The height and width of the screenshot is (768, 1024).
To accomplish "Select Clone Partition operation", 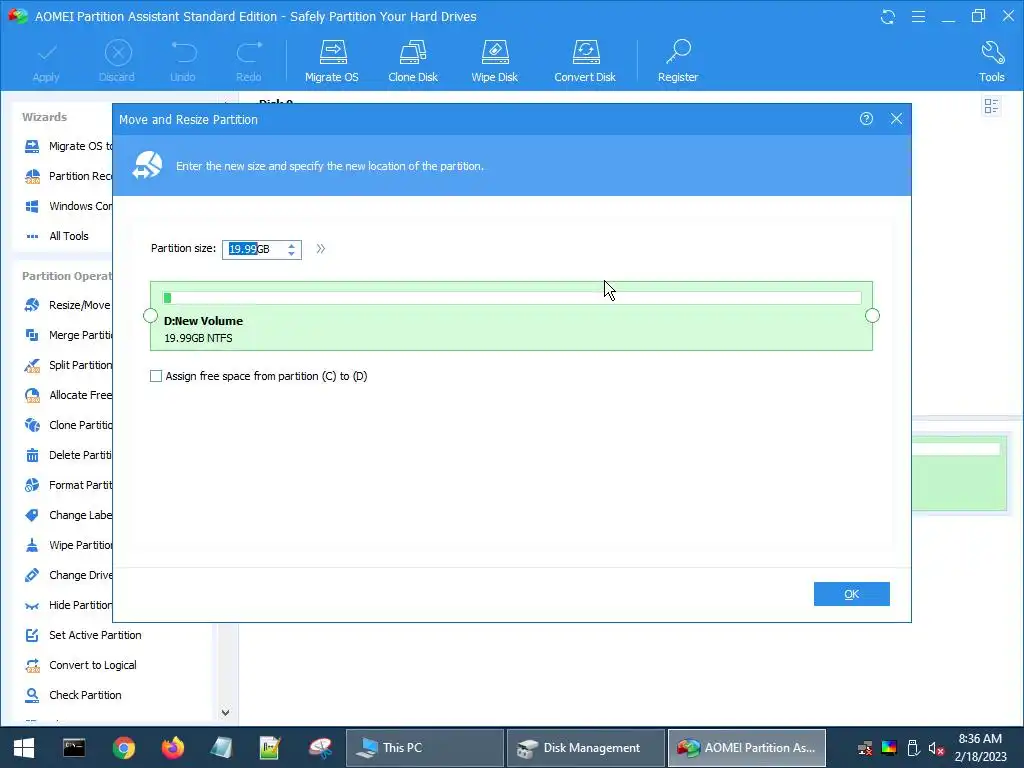I will pyautogui.click(x=68, y=425).
